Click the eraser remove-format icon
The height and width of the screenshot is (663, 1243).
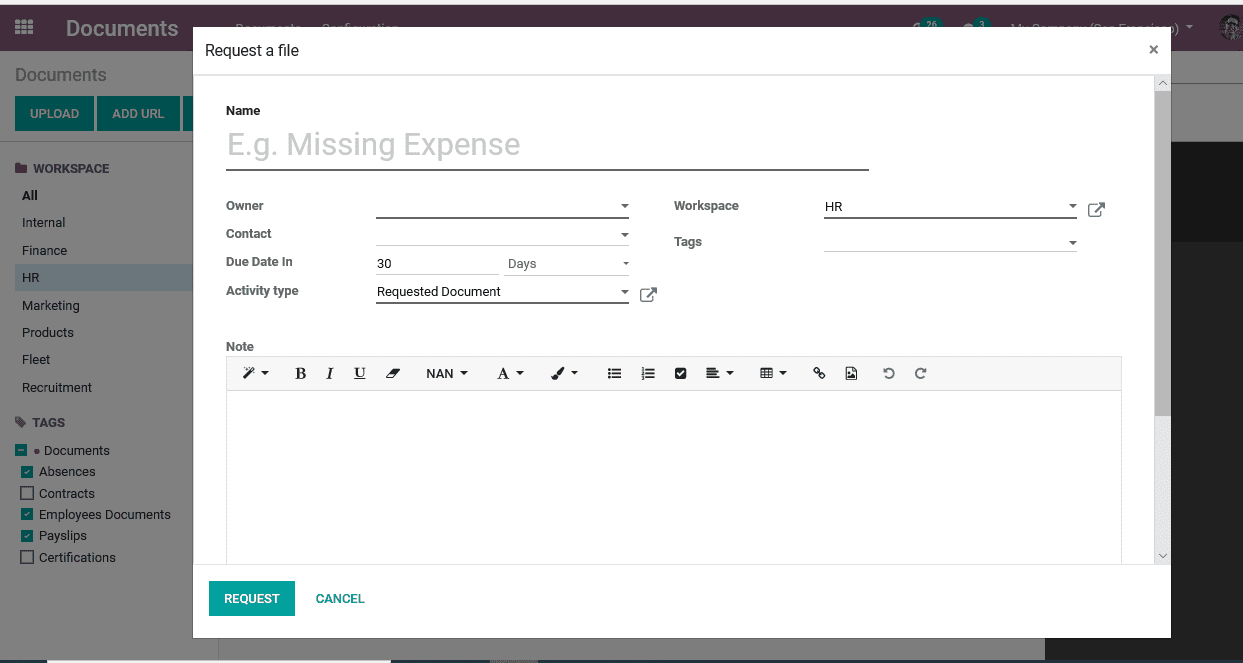tap(392, 373)
